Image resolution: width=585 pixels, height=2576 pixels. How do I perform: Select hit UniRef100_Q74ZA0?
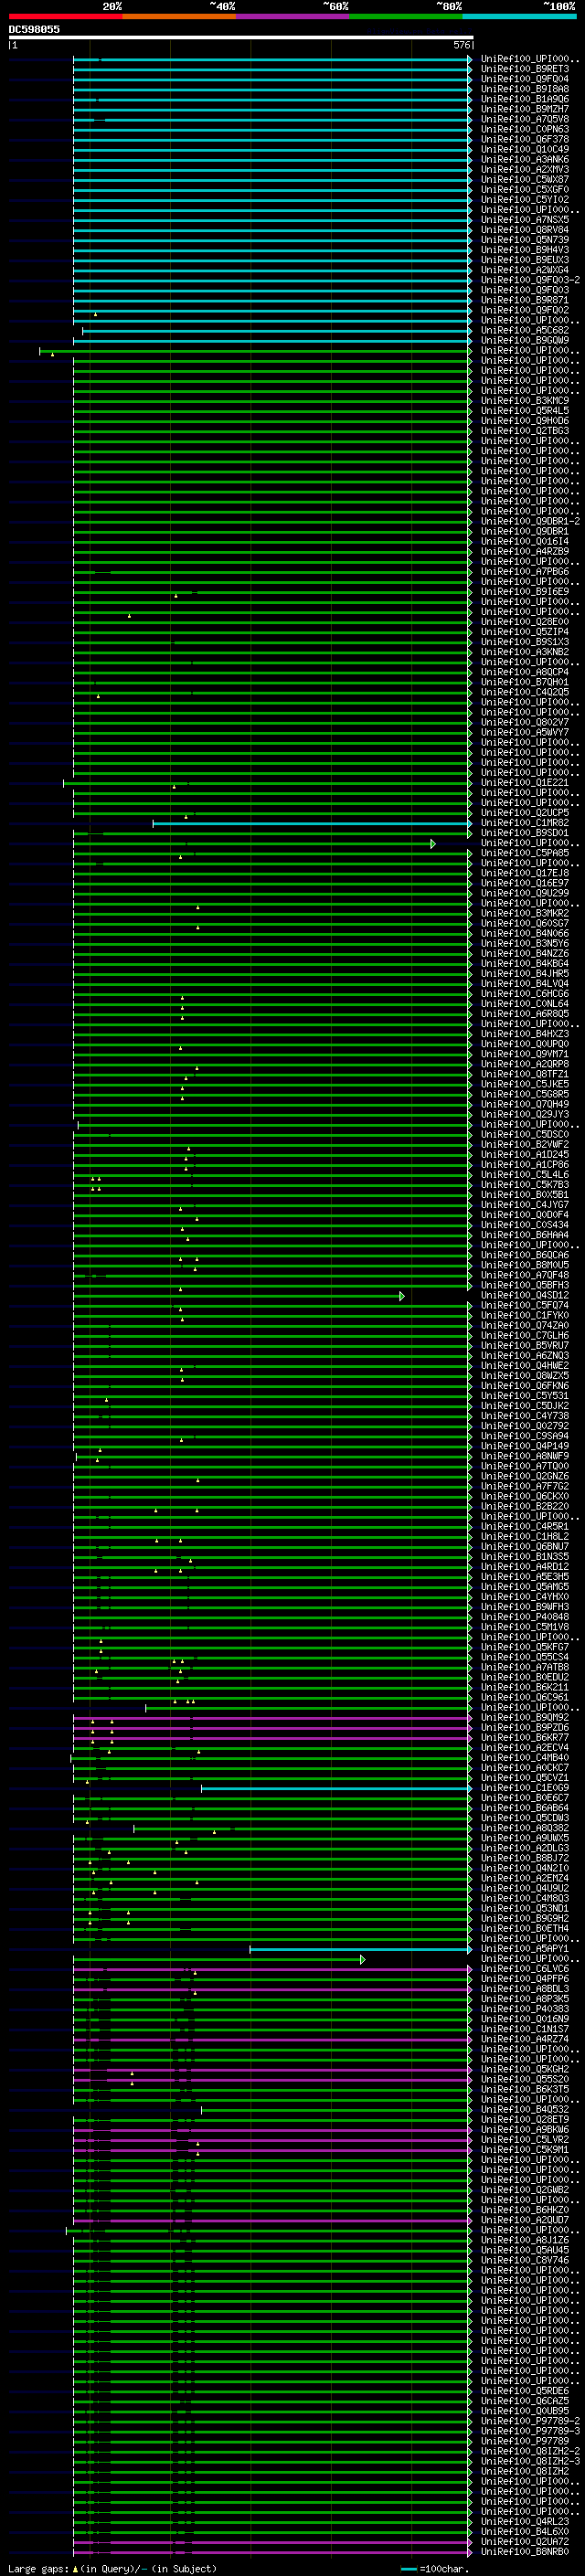pos(525,1326)
